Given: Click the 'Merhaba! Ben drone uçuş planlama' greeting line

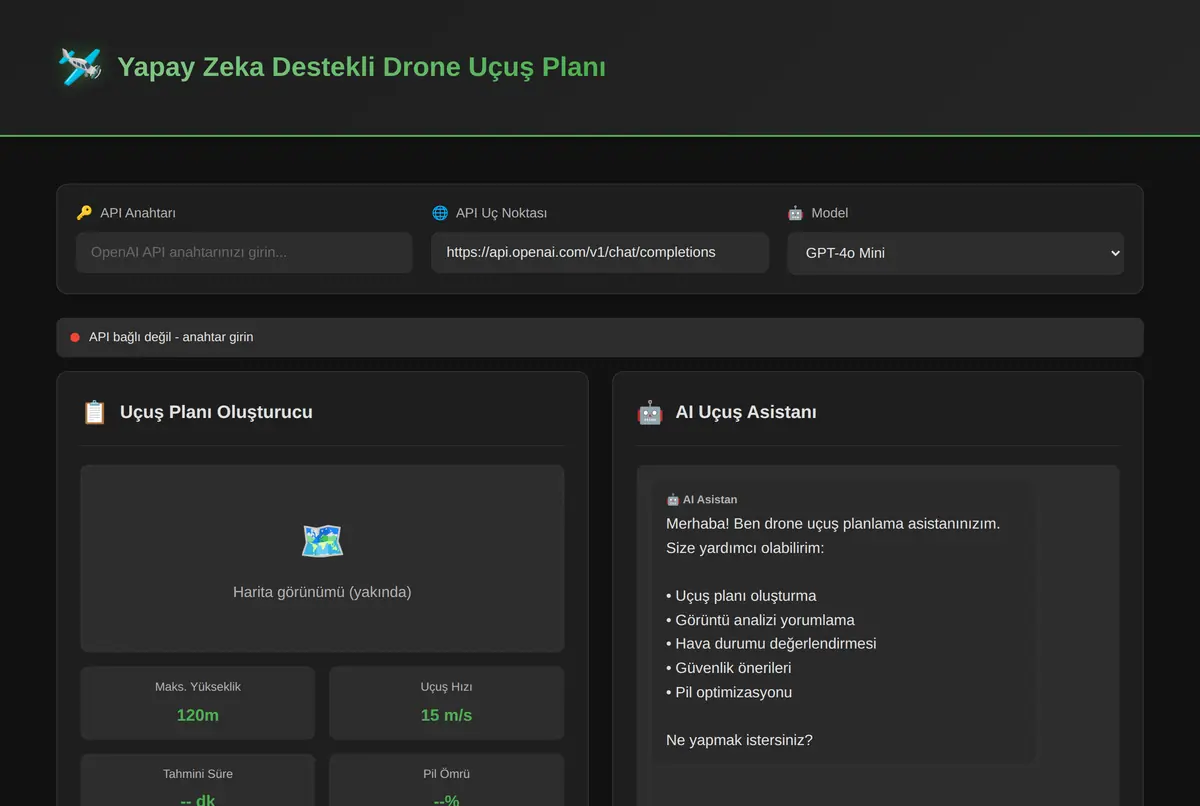Looking at the screenshot, I should (x=833, y=523).
